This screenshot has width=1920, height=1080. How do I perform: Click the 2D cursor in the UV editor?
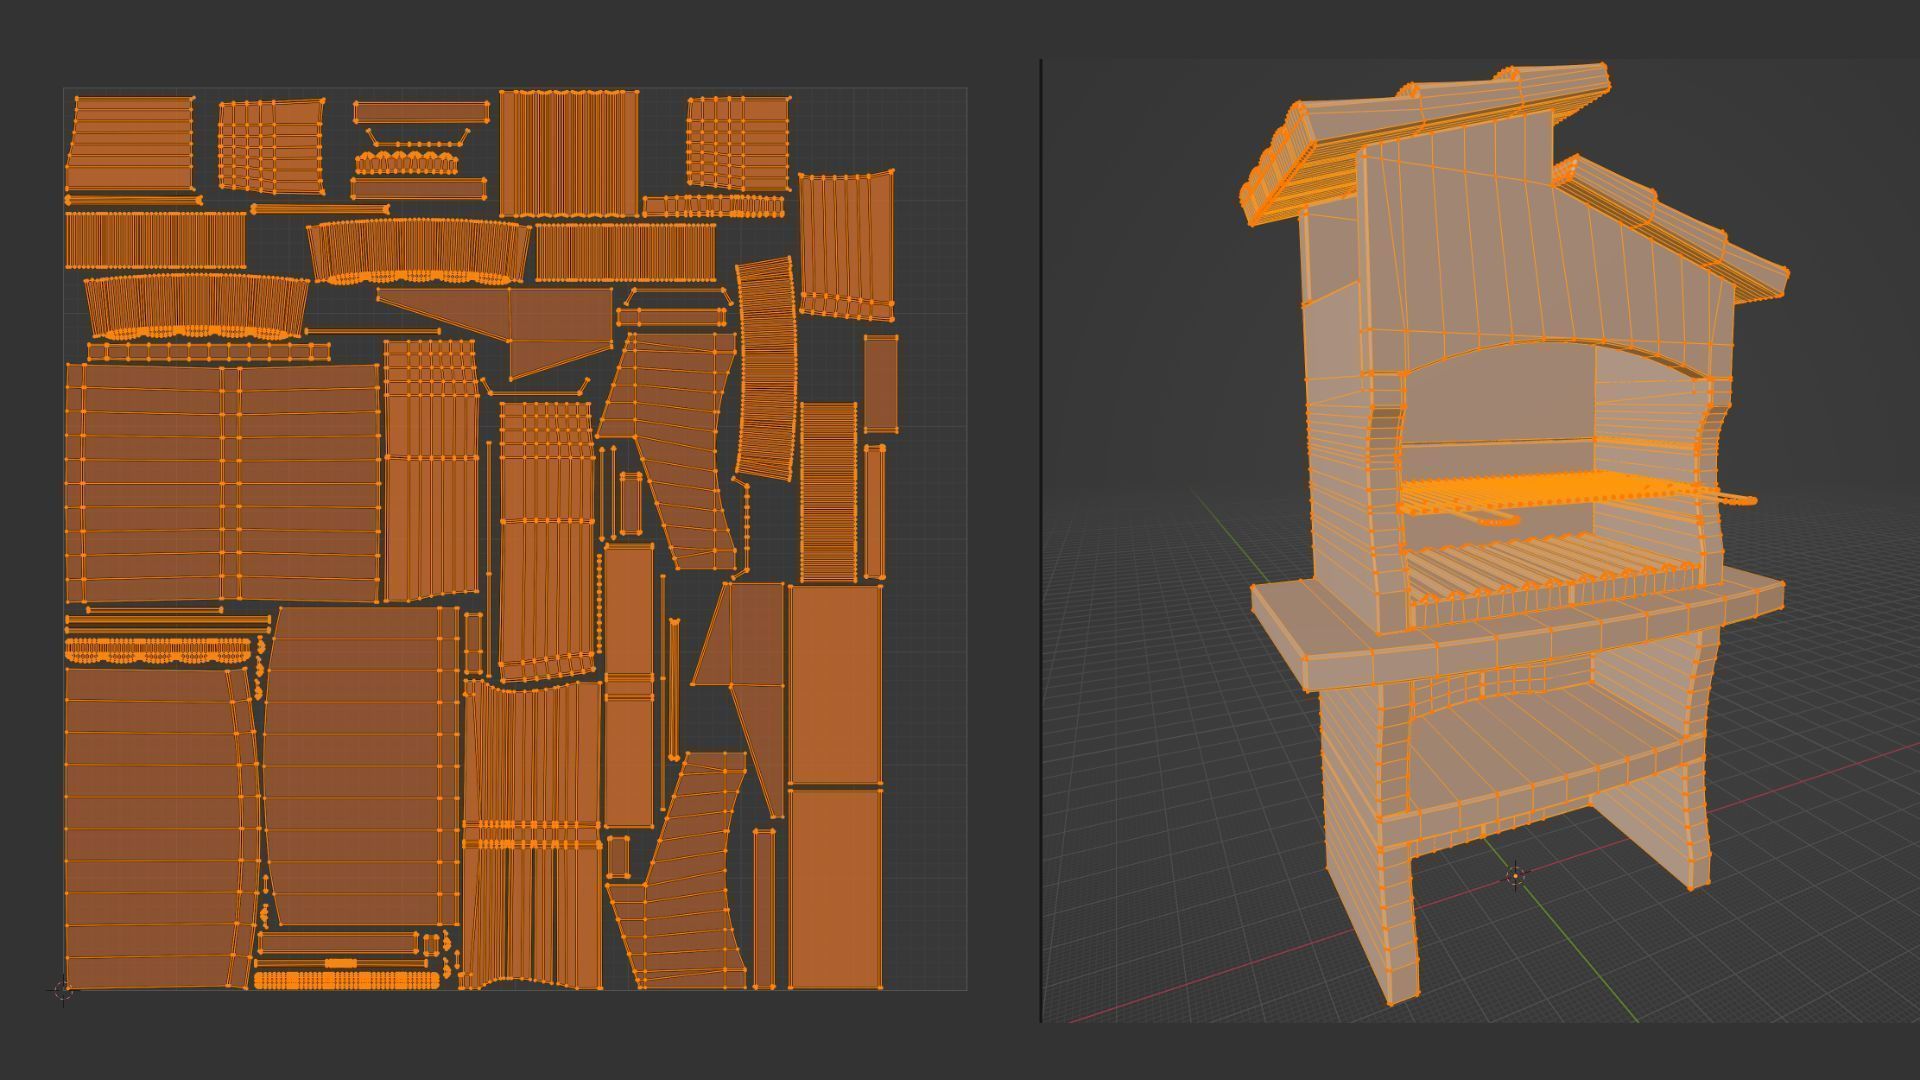point(63,990)
